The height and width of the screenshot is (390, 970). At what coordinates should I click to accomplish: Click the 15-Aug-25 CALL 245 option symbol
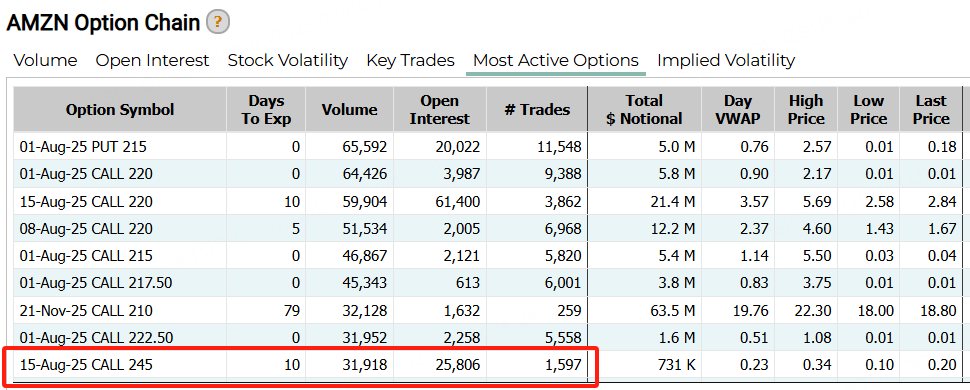click(86, 365)
